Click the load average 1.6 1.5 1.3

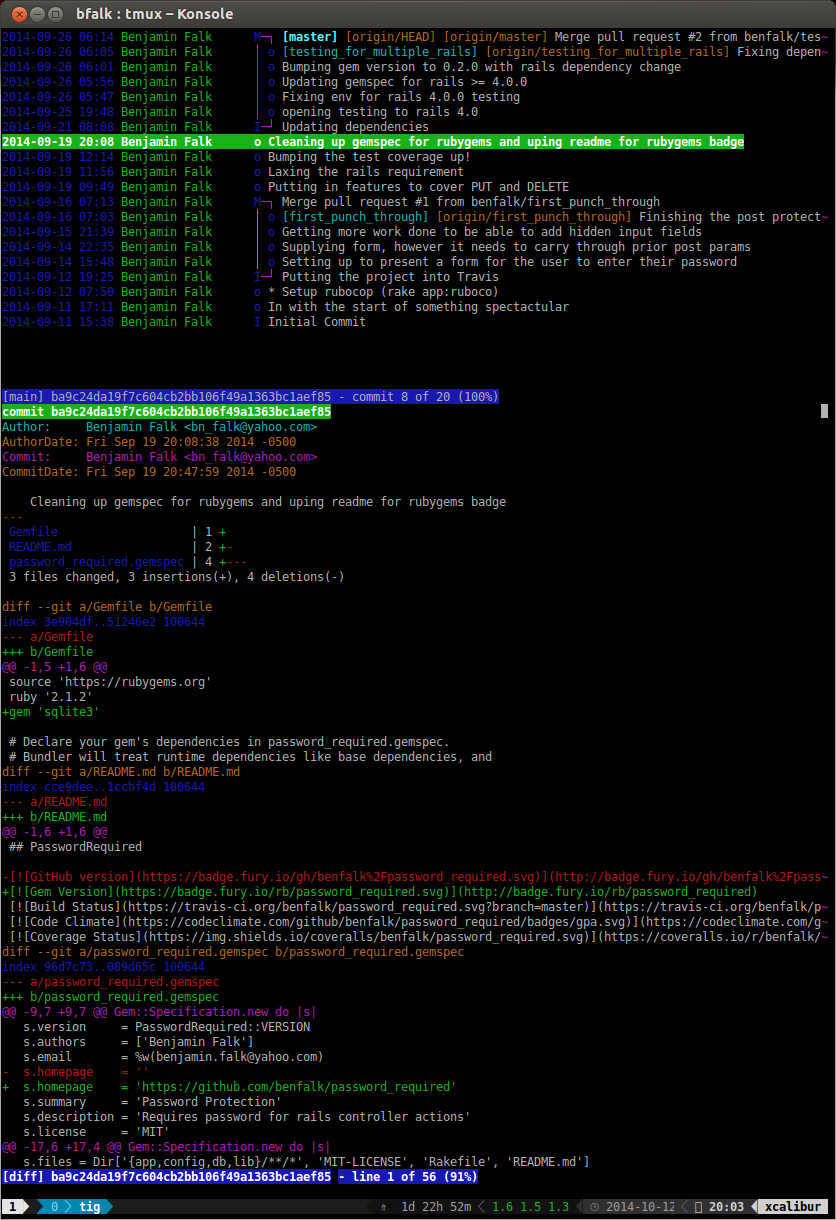click(530, 1207)
